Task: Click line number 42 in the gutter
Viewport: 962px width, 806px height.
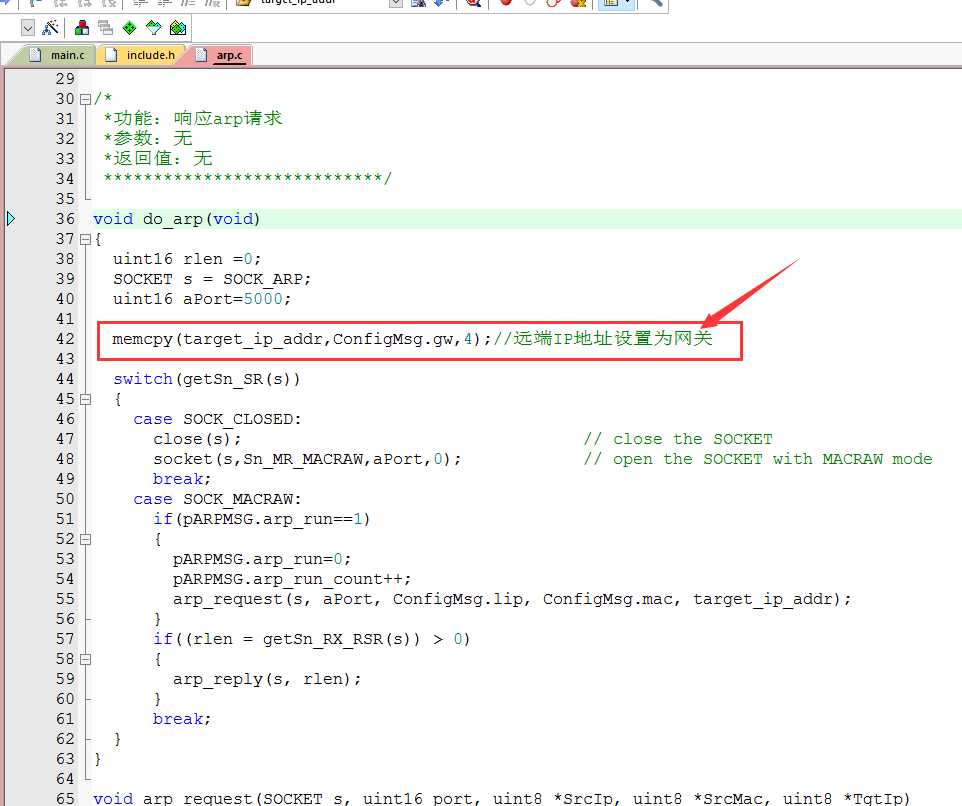Action: [x=65, y=339]
